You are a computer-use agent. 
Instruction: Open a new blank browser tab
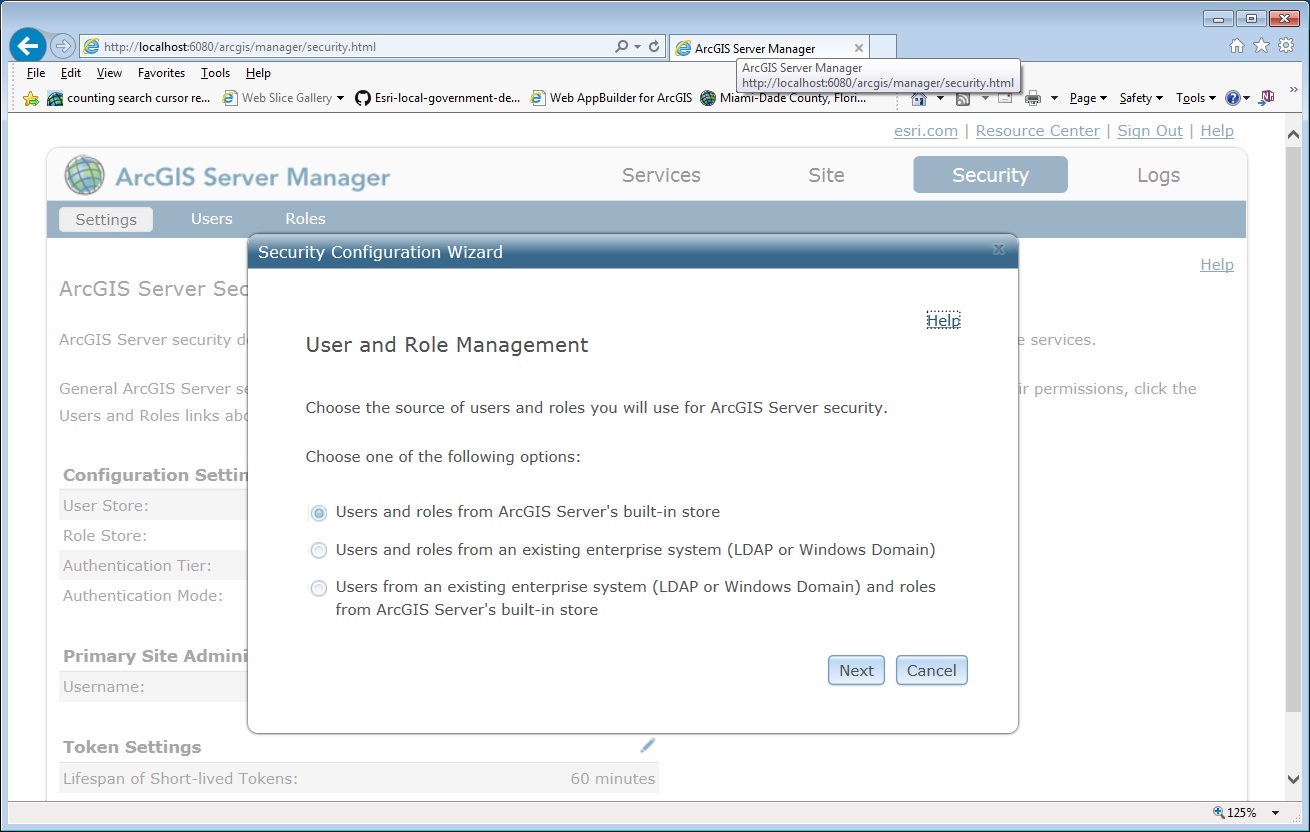(x=883, y=47)
